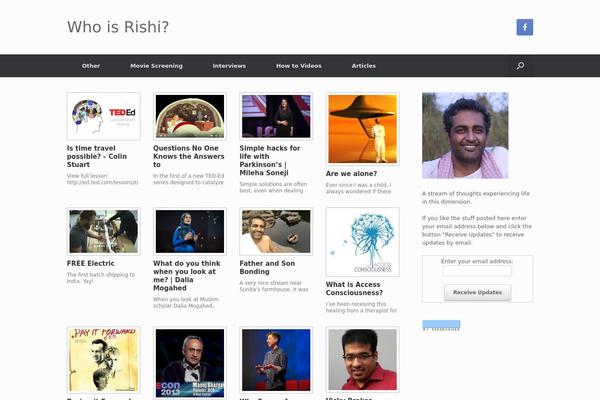Click the blue FeedBurner badge below form
The width and height of the screenshot is (600, 400).
tap(441, 325)
